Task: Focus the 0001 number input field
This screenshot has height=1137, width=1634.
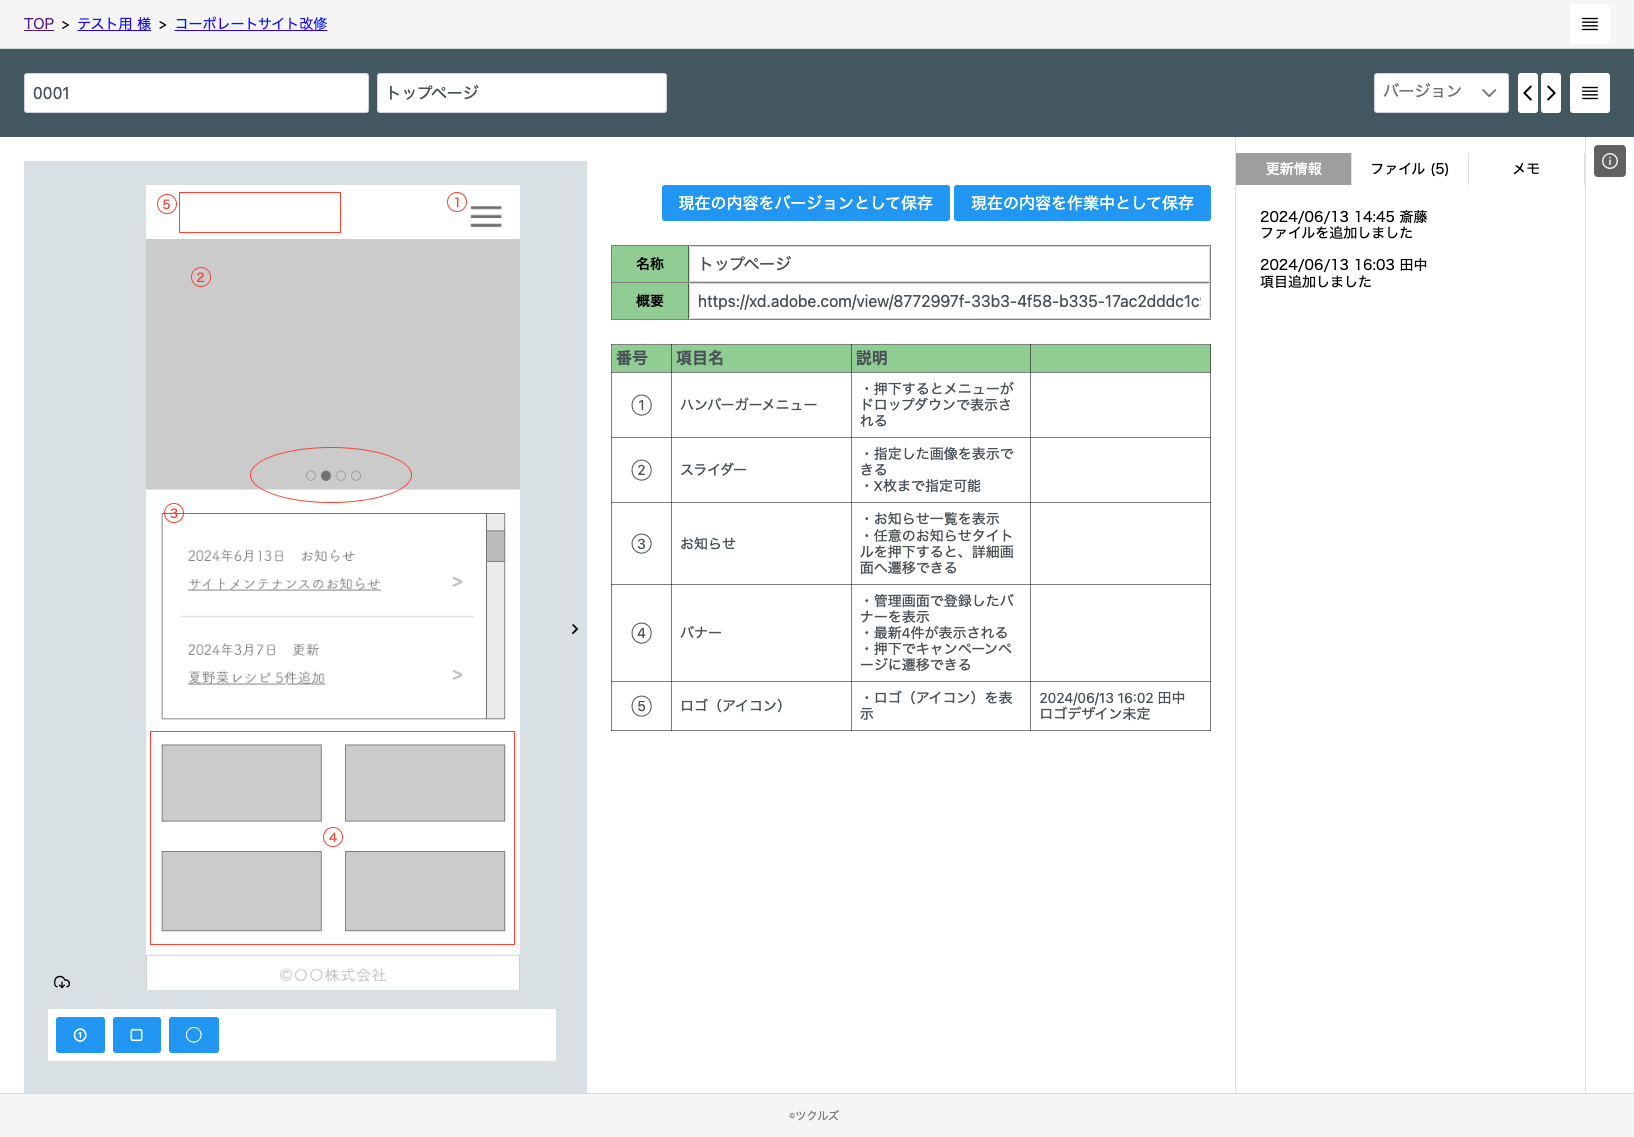Action: pos(196,93)
